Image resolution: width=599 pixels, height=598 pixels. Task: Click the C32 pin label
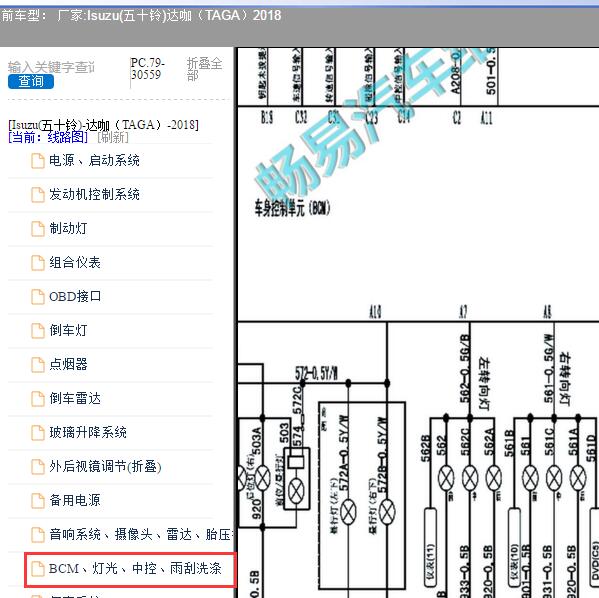tap(301, 117)
